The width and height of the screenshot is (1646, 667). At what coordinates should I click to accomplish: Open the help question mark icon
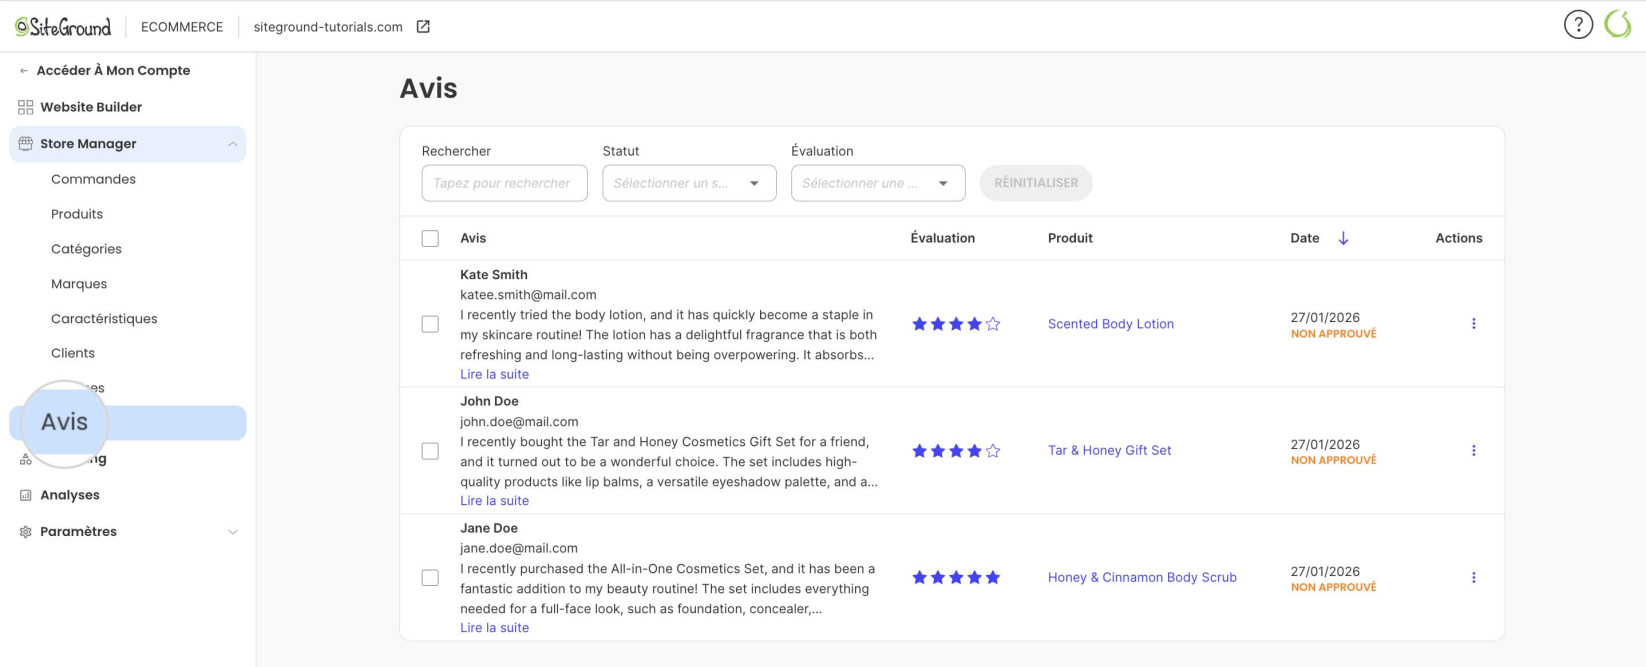pos(1578,25)
